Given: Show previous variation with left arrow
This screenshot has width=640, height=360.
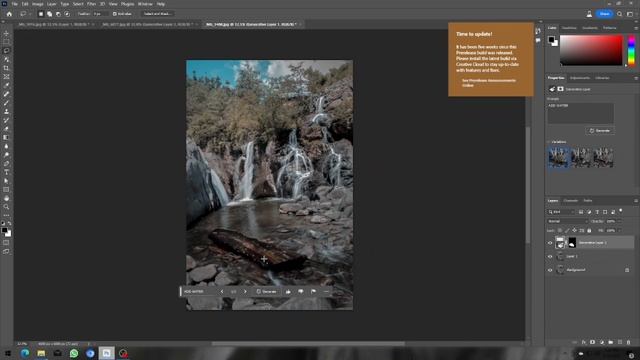Looking at the screenshot, I should 222,291.
